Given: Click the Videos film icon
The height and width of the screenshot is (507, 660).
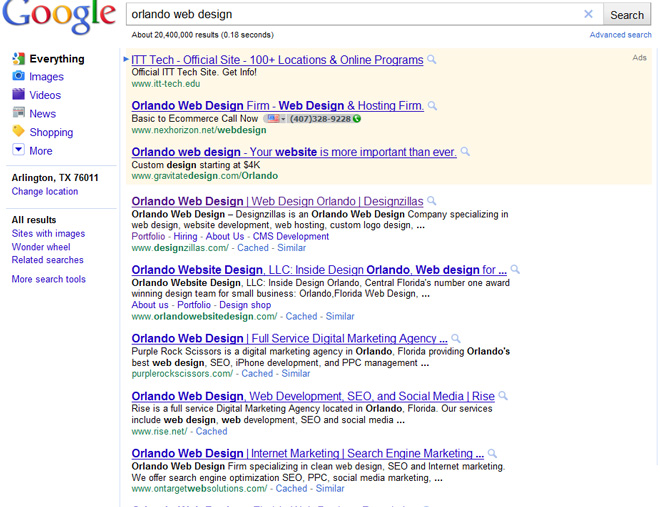Looking at the screenshot, I should pyautogui.click(x=18, y=94).
